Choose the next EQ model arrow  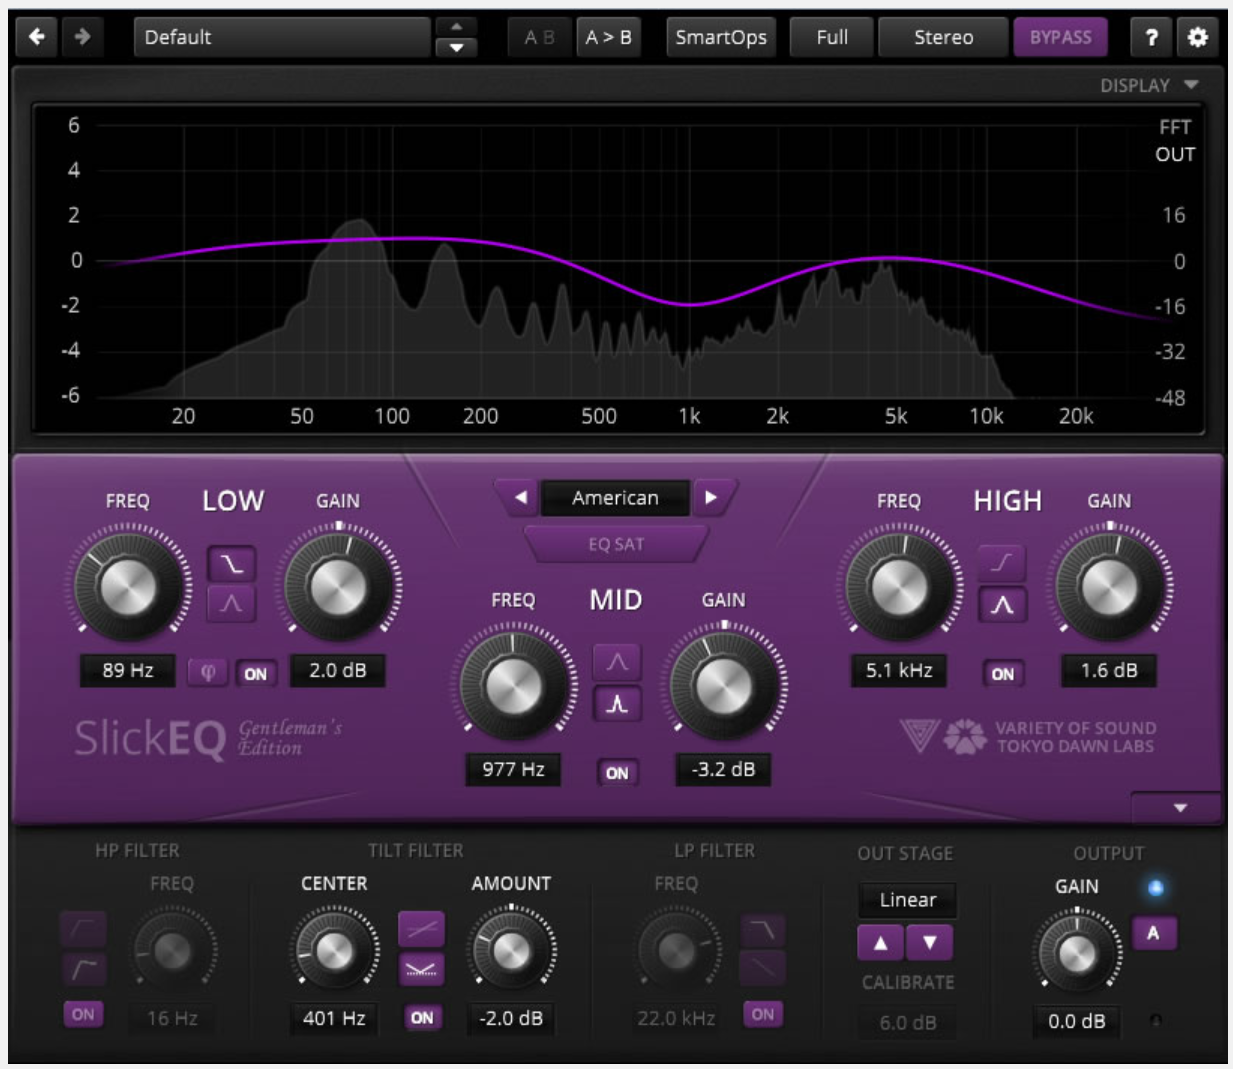[x=711, y=497]
